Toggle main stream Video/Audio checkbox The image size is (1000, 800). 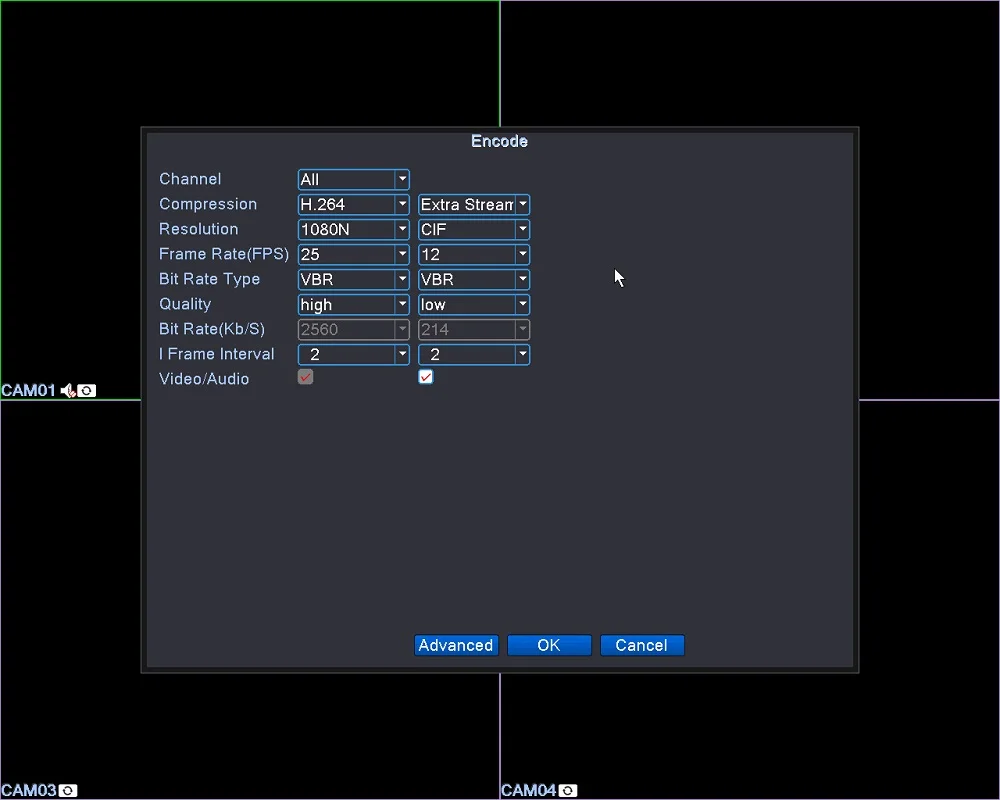pos(305,377)
